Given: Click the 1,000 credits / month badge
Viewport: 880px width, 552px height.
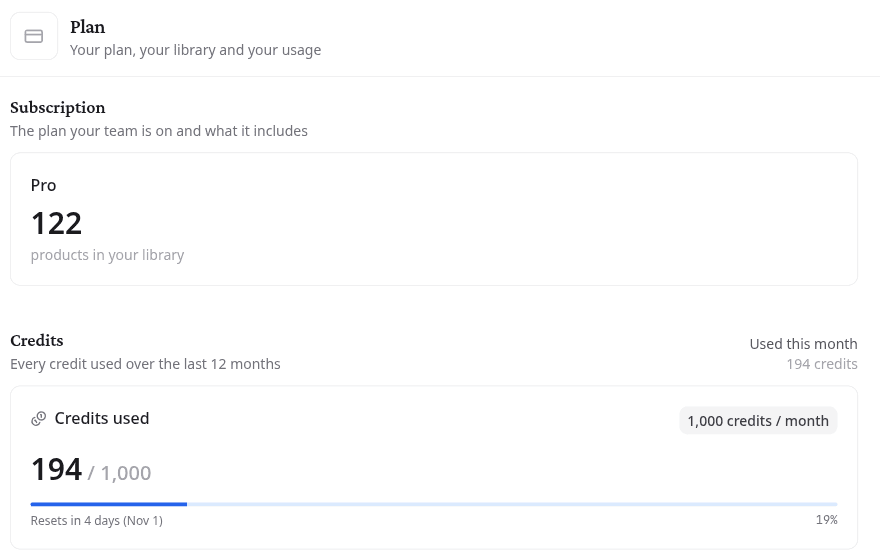Looking at the screenshot, I should pos(758,421).
